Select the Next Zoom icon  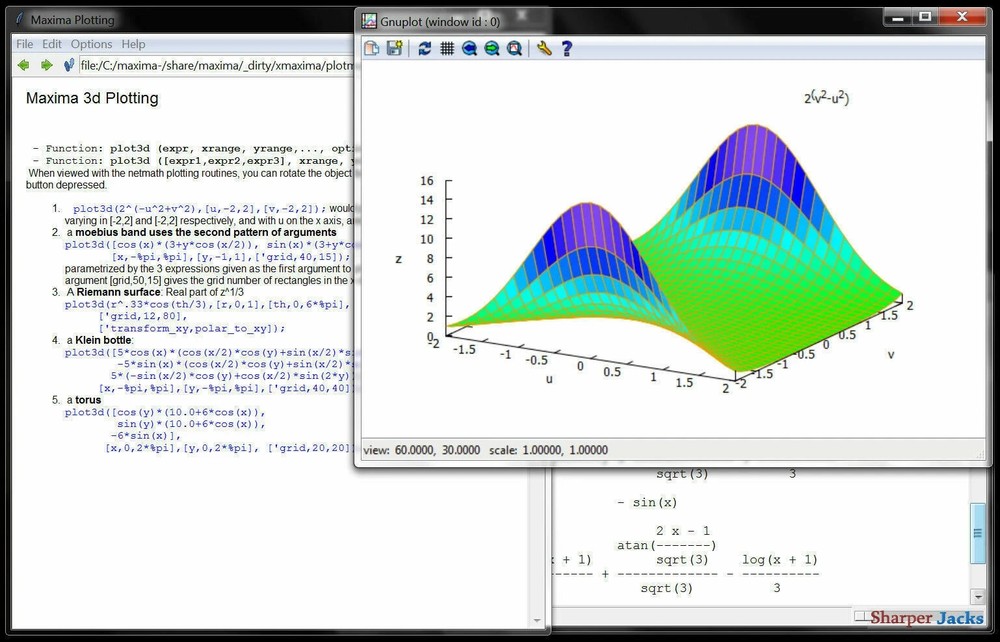point(491,48)
